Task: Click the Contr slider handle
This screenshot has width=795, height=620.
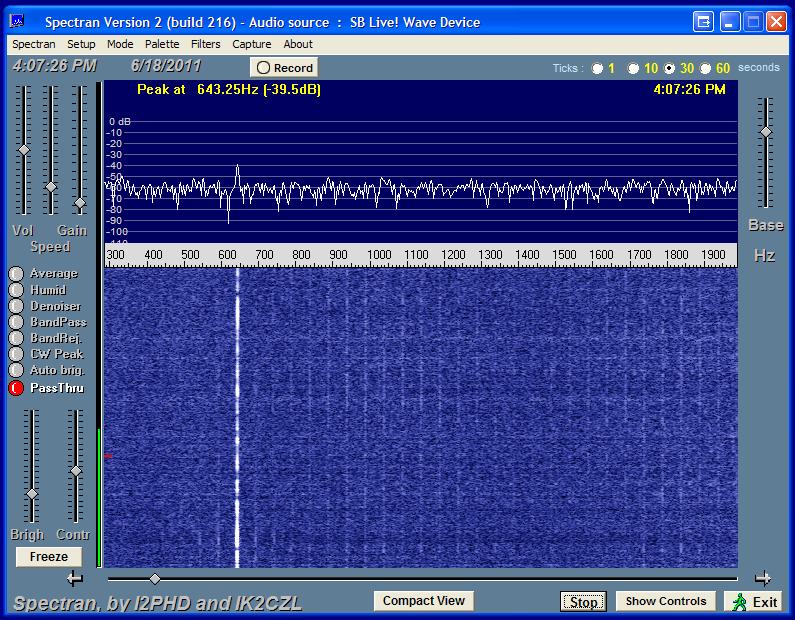Action: pyautogui.click(x=76, y=471)
